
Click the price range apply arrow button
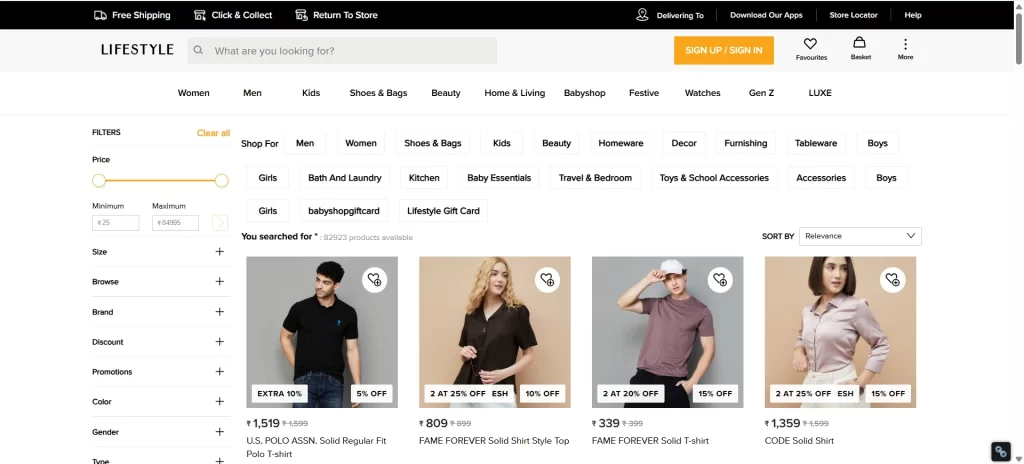[220, 223]
